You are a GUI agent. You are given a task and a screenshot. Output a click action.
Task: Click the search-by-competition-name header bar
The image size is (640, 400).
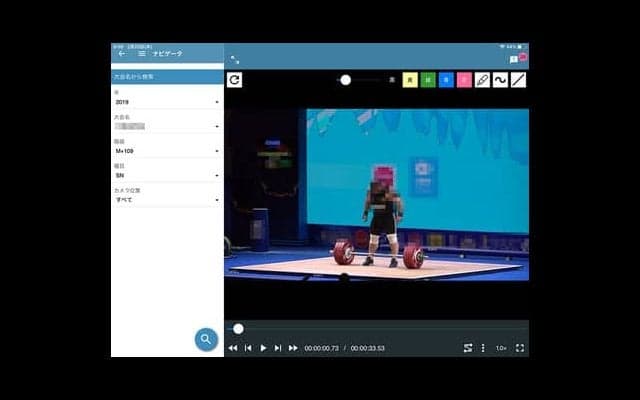tap(167, 77)
